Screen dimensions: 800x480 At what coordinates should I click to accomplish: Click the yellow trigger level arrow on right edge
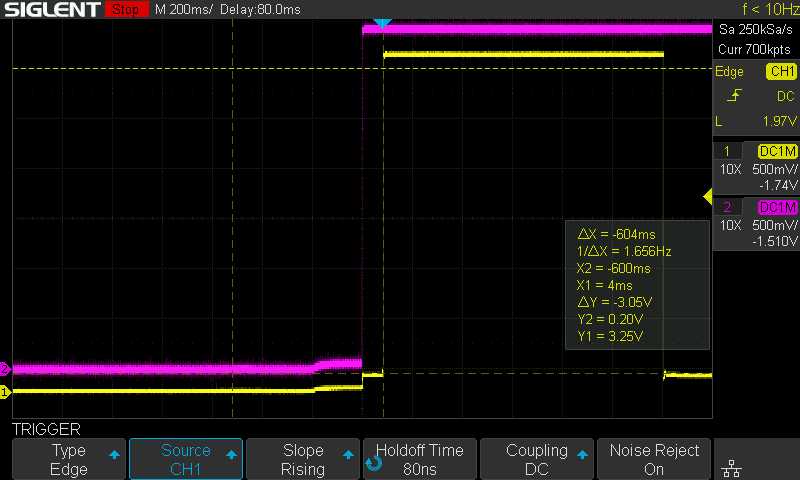(x=708, y=196)
